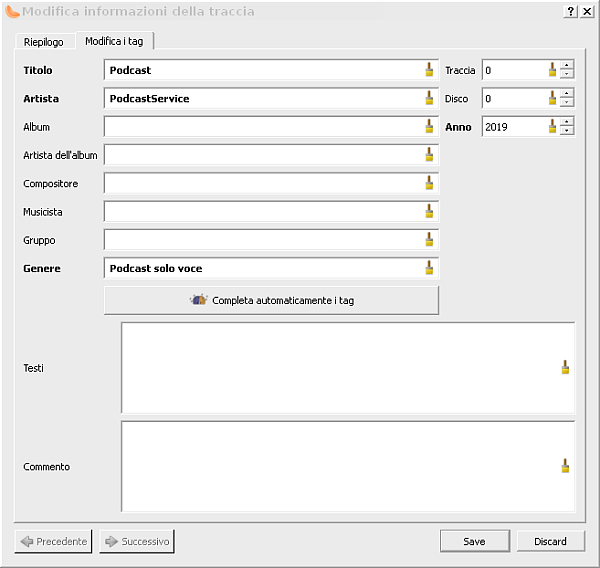Focus the Gruppo input field

(x=262, y=240)
